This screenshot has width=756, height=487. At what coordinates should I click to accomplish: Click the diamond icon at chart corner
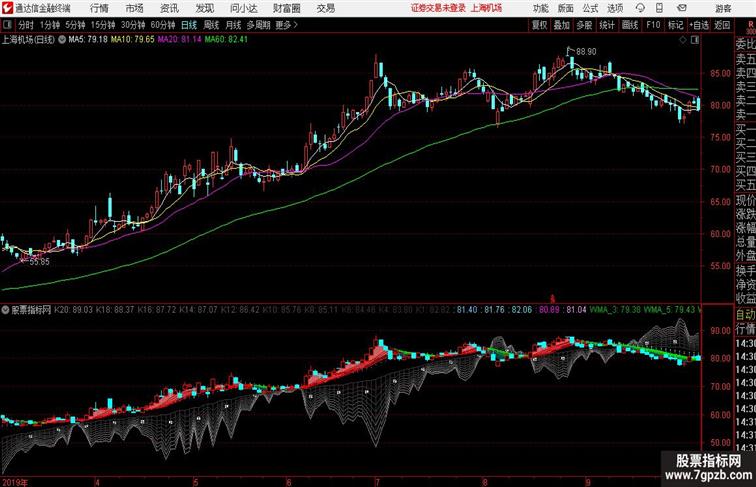click(x=683, y=40)
